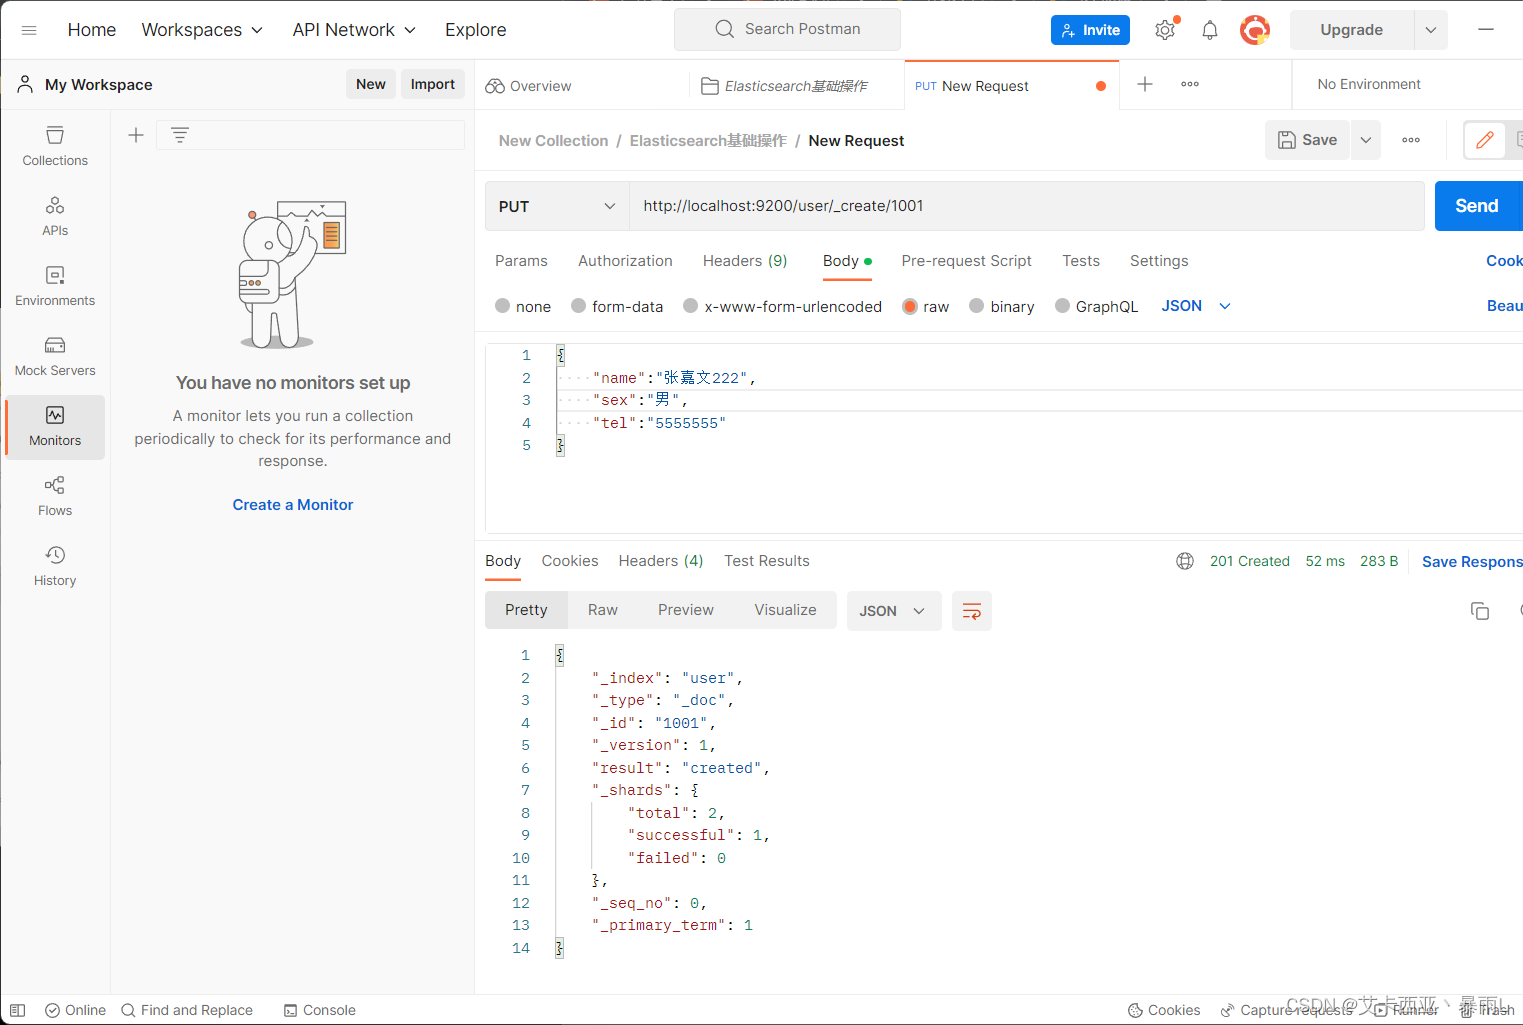Click the pencil edit icon

pyautogui.click(x=1485, y=140)
